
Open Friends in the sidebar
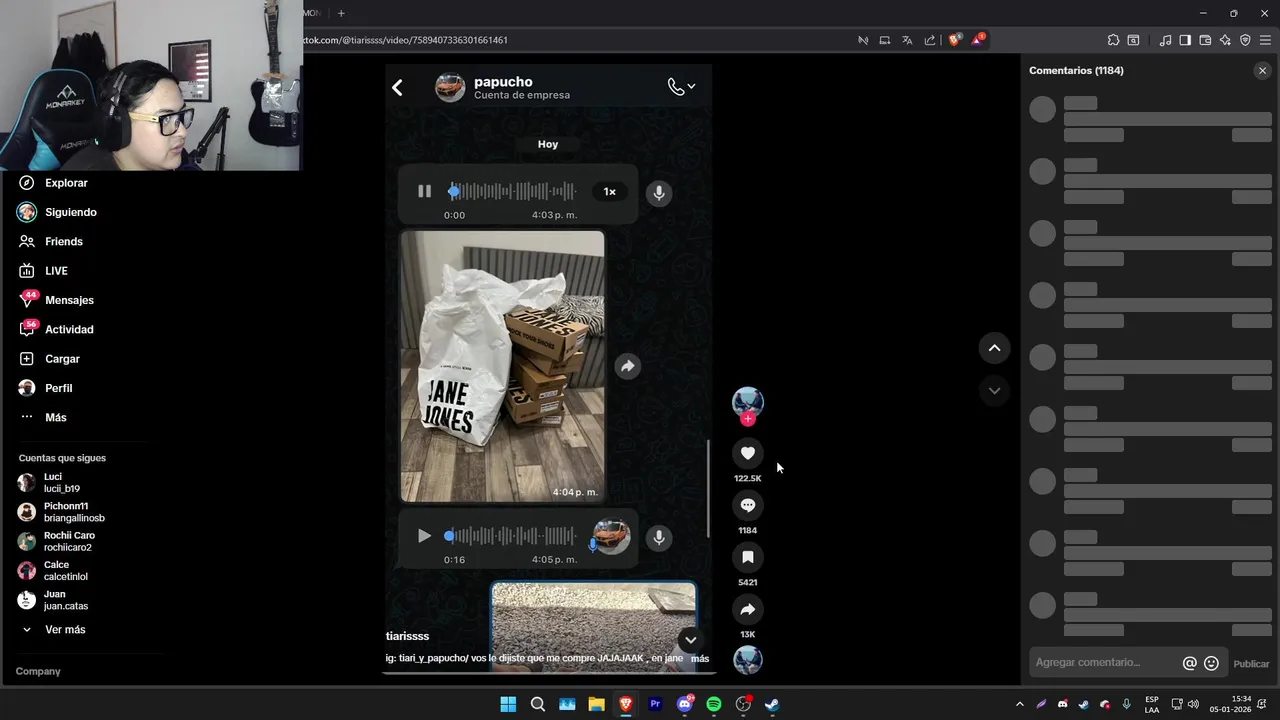coord(63,241)
